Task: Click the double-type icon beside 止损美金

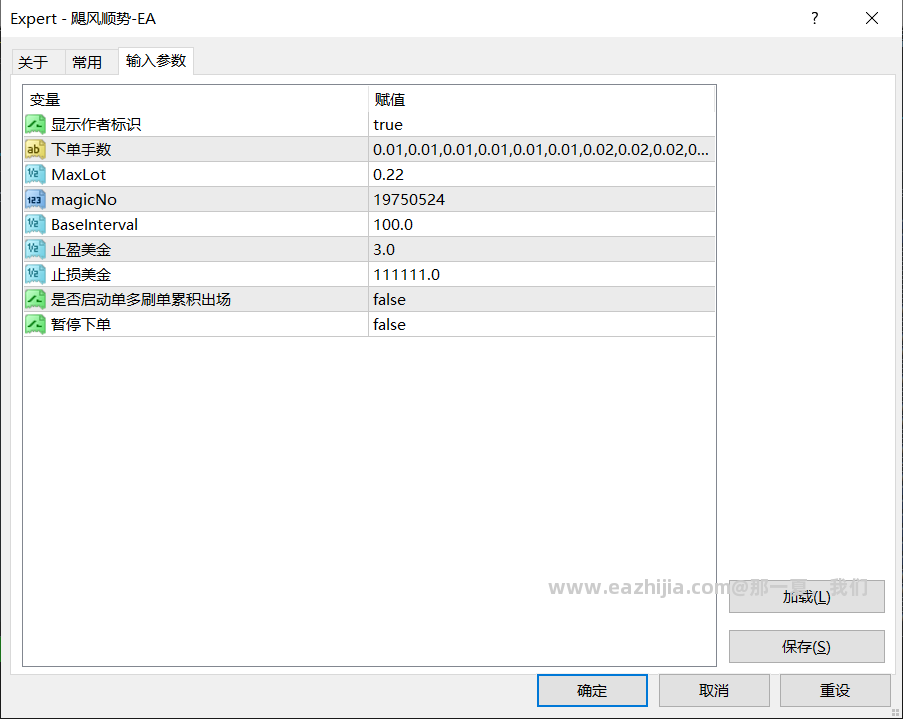Action: click(x=35, y=274)
